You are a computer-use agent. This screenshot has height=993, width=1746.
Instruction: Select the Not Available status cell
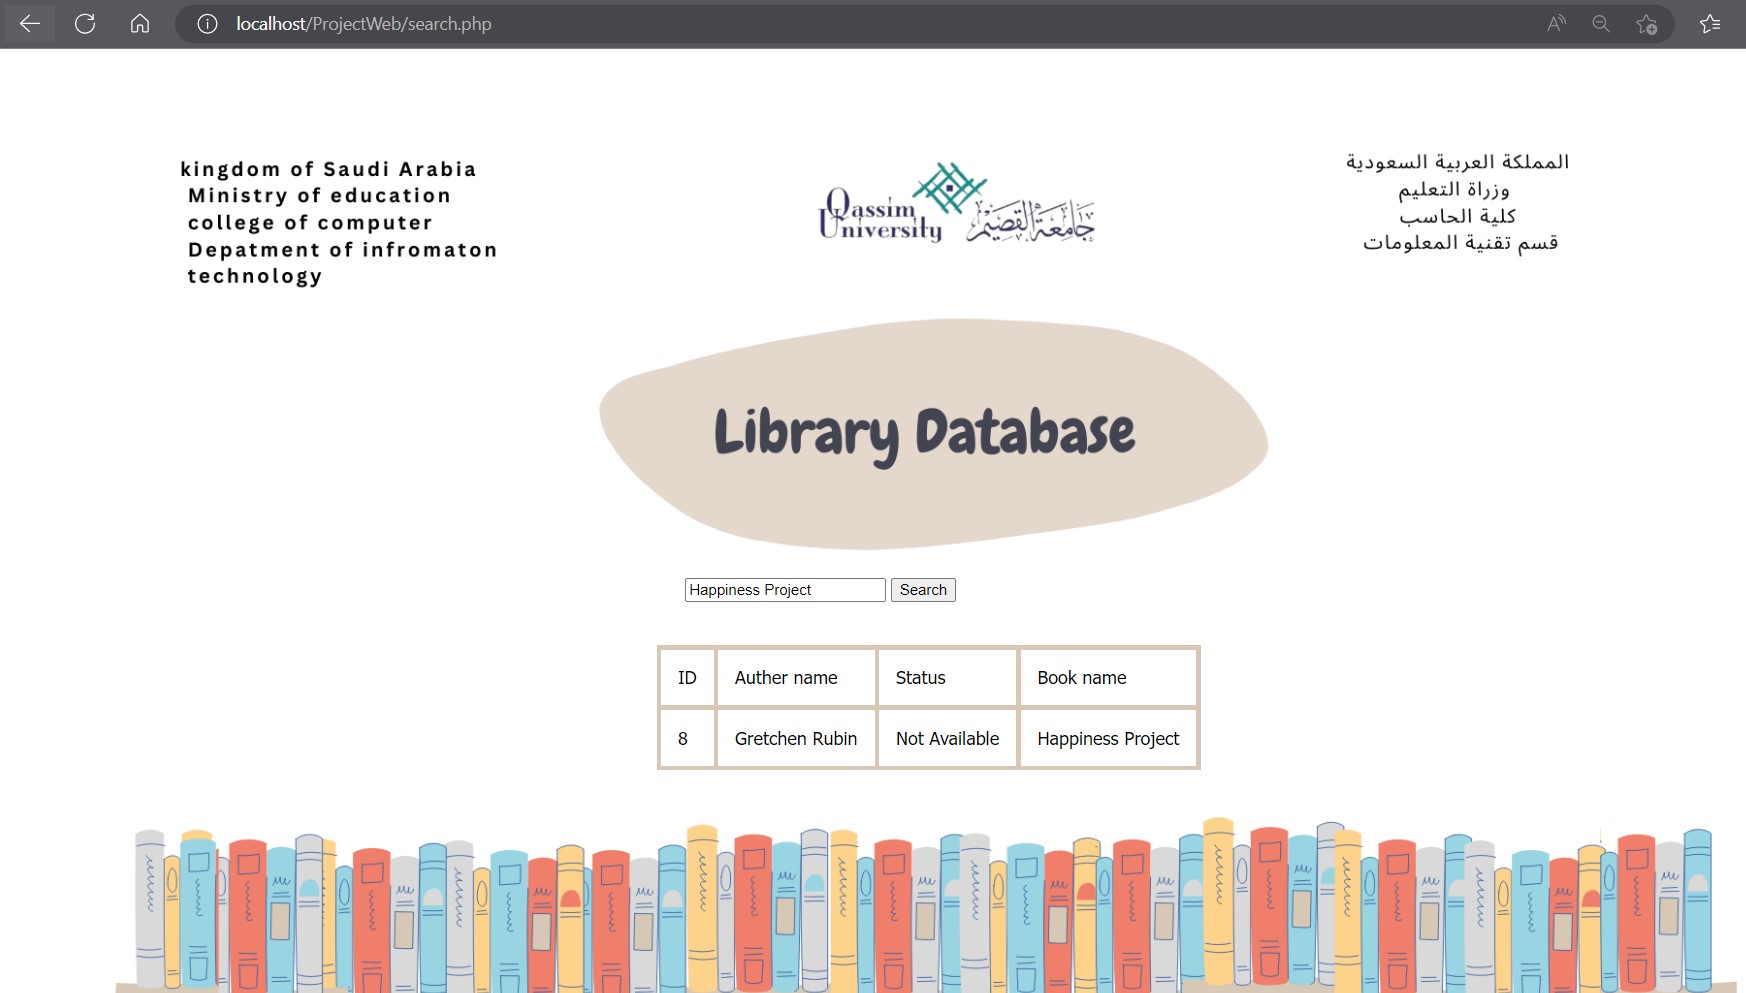coord(946,738)
